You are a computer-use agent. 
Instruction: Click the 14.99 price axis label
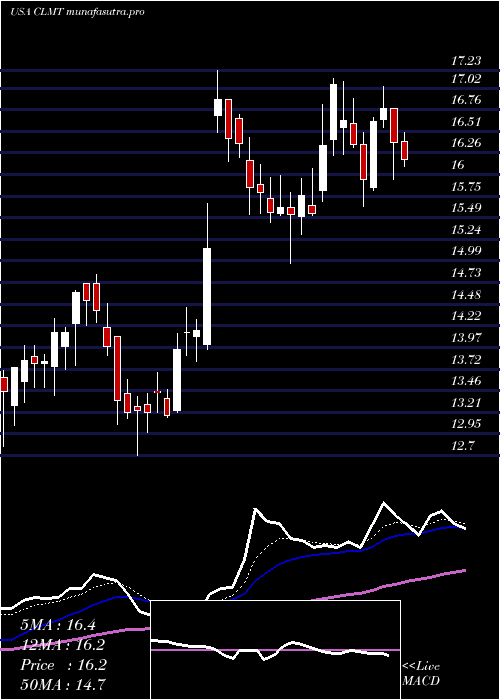[x=467, y=251]
